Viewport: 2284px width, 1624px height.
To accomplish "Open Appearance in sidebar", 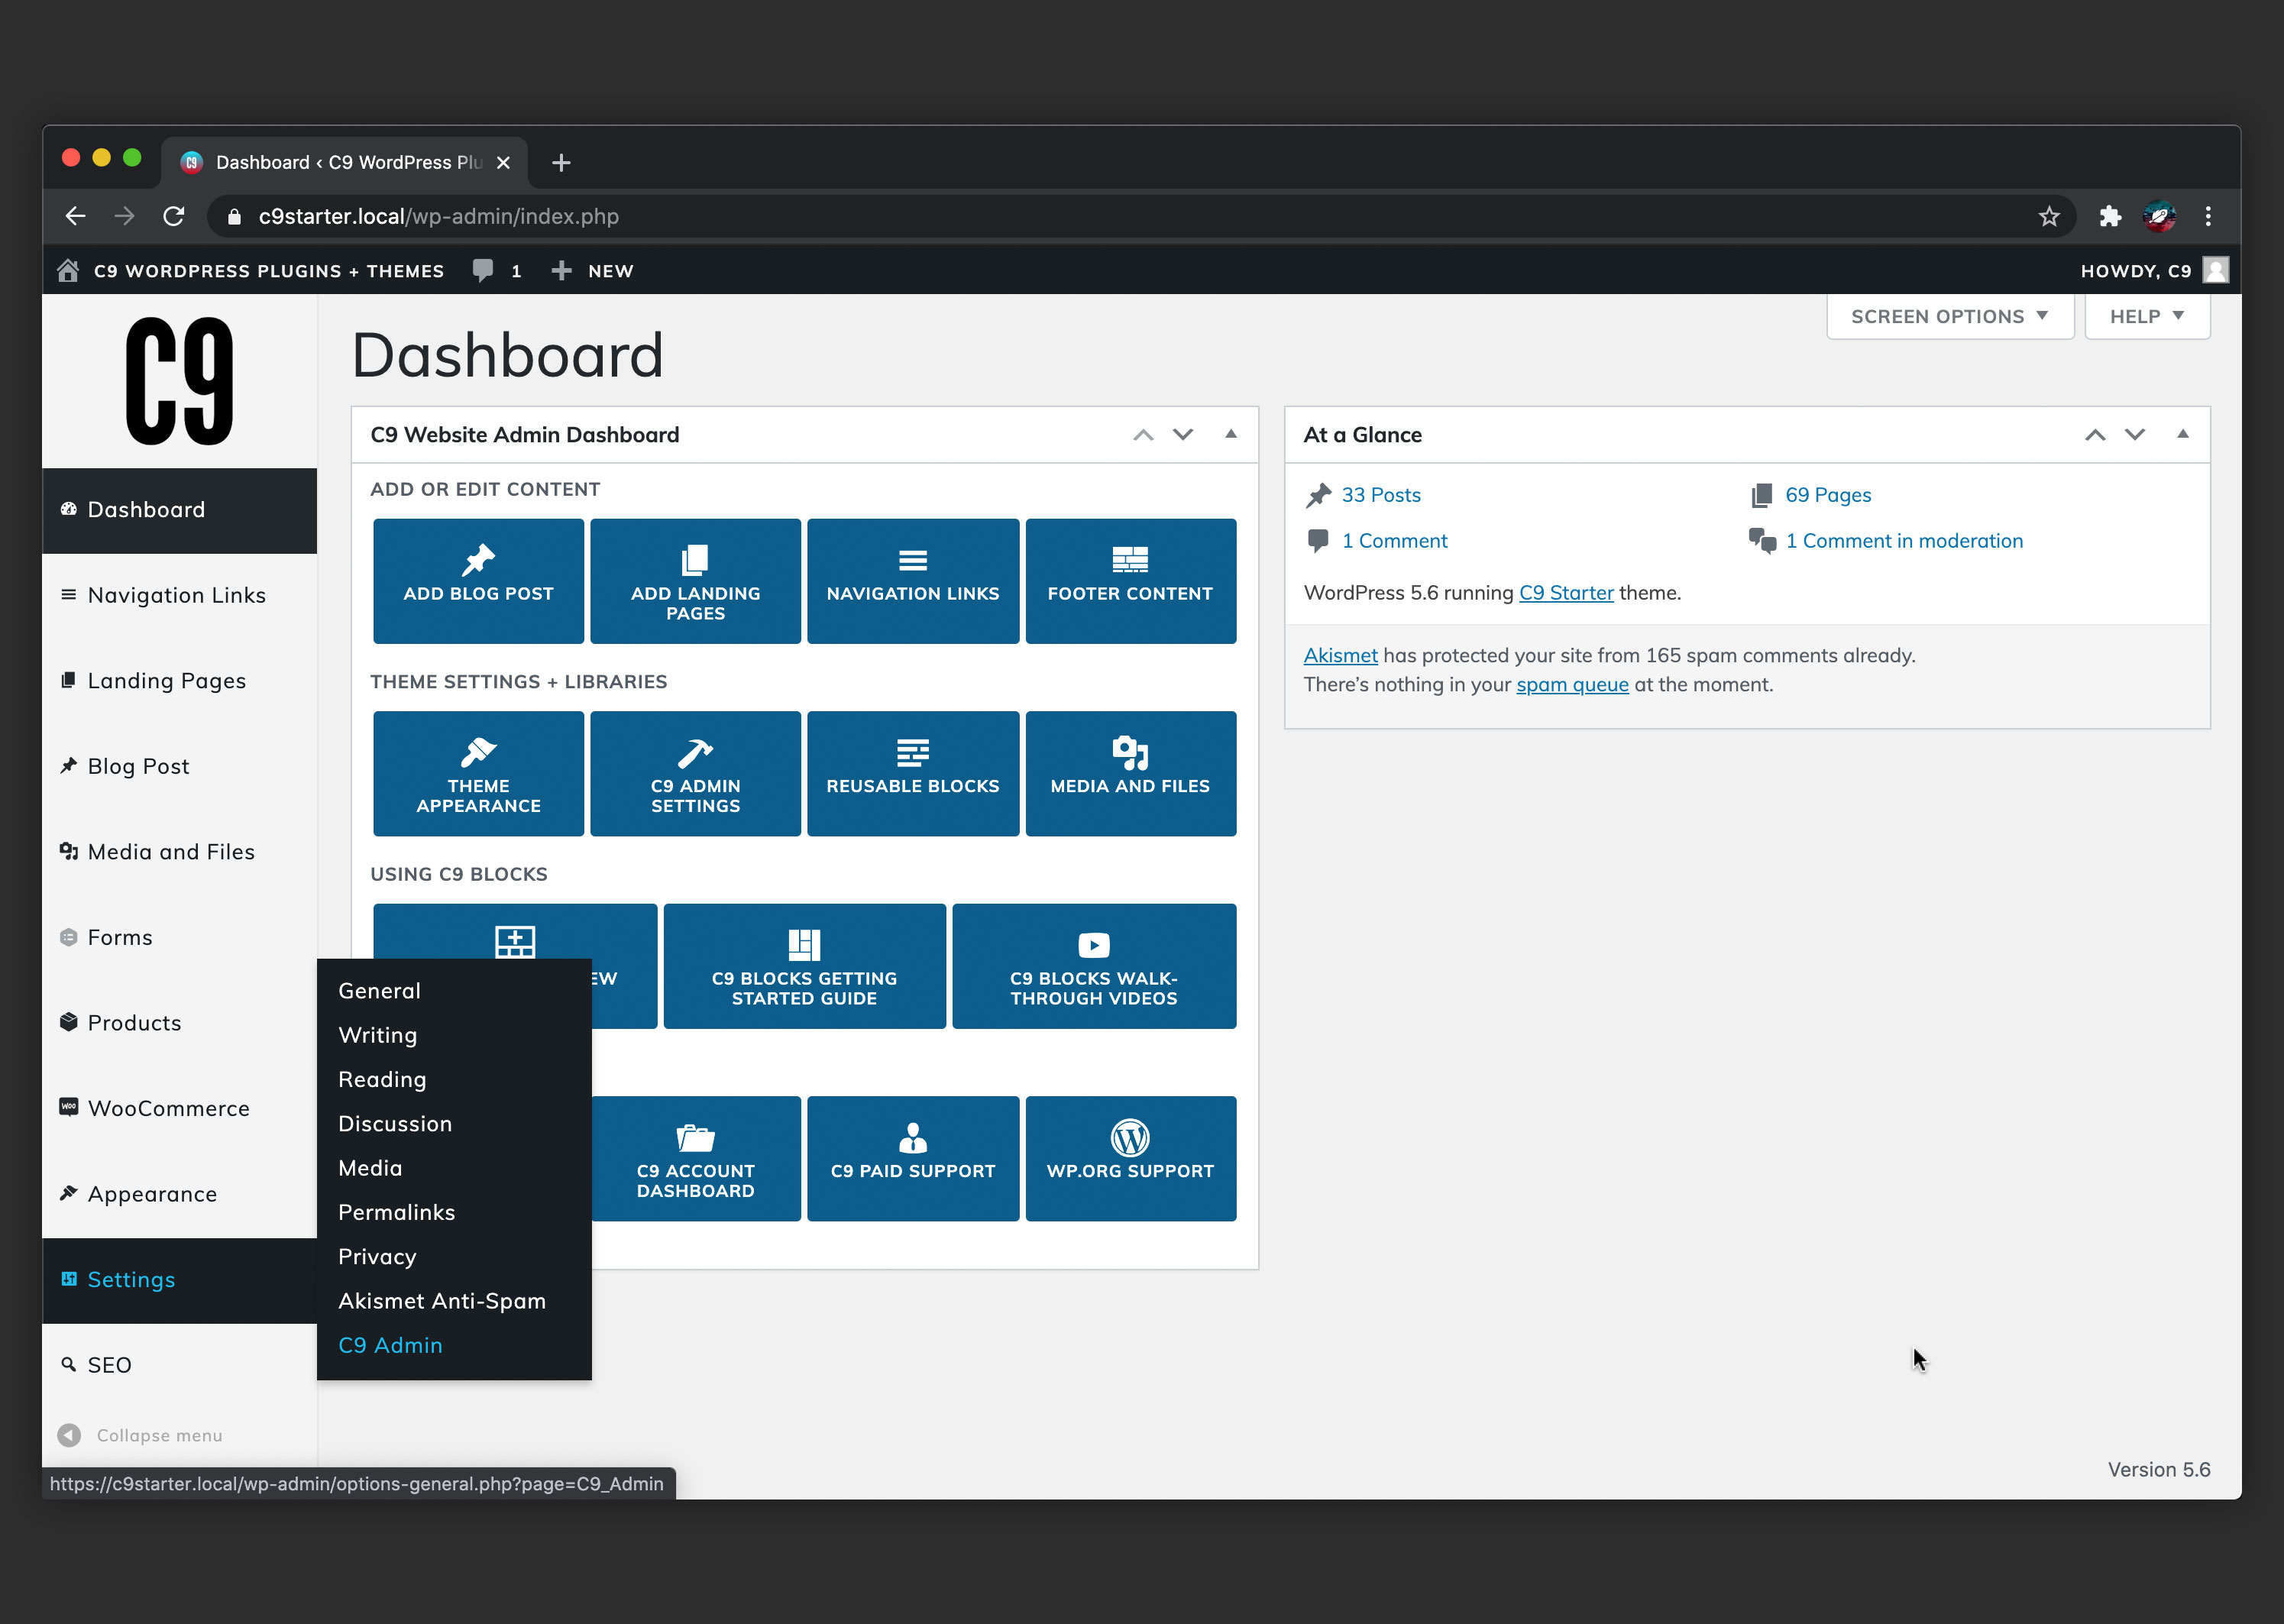I will coord(180,1194).
